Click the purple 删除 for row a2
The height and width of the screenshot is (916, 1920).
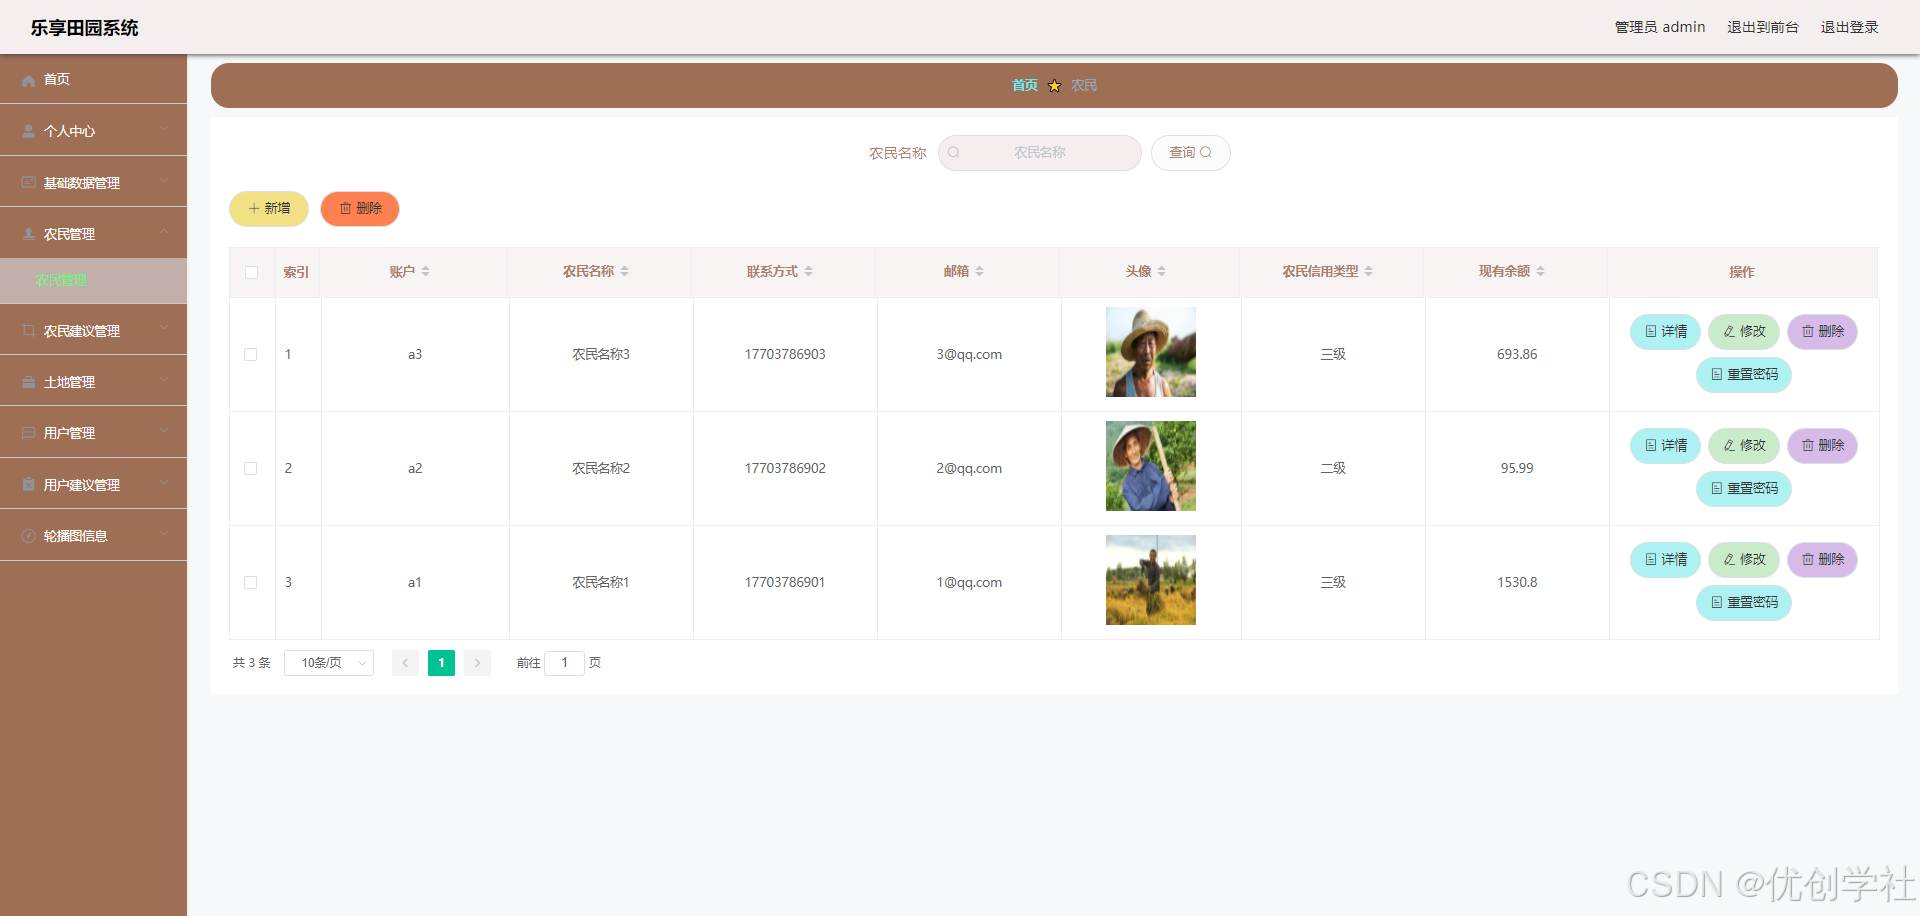[x=1822, y=446]
